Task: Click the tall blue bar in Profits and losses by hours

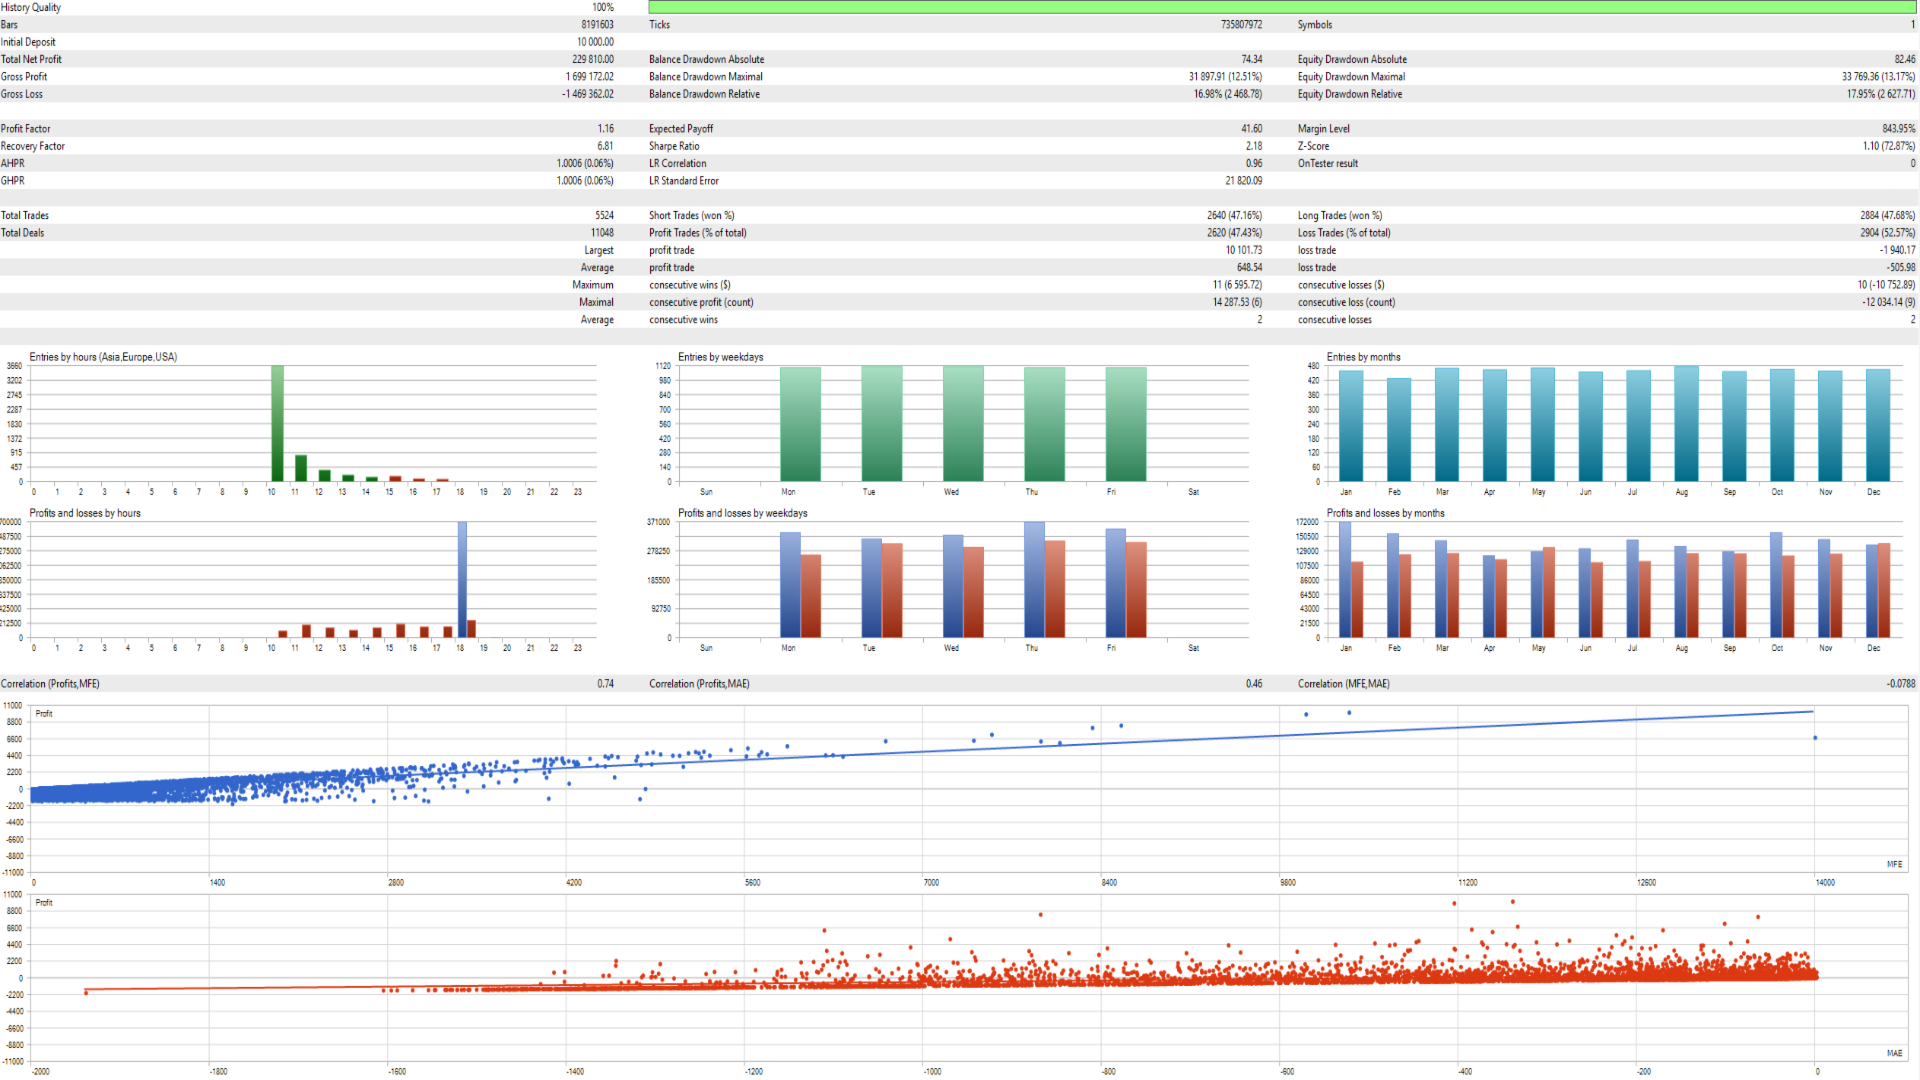Action: click(x=462, y=579)
